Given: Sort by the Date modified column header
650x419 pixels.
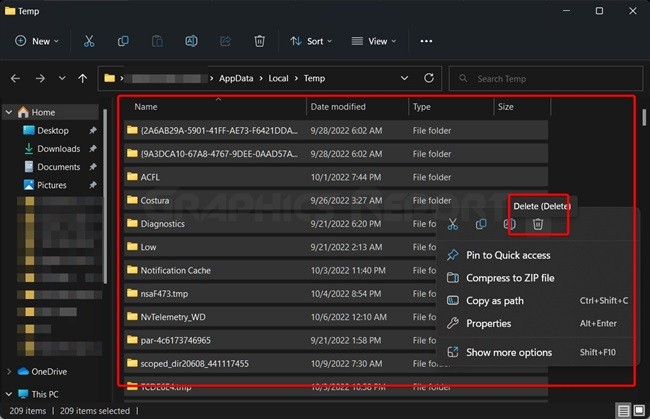Looking at the screenshot, I should (357, 107).
